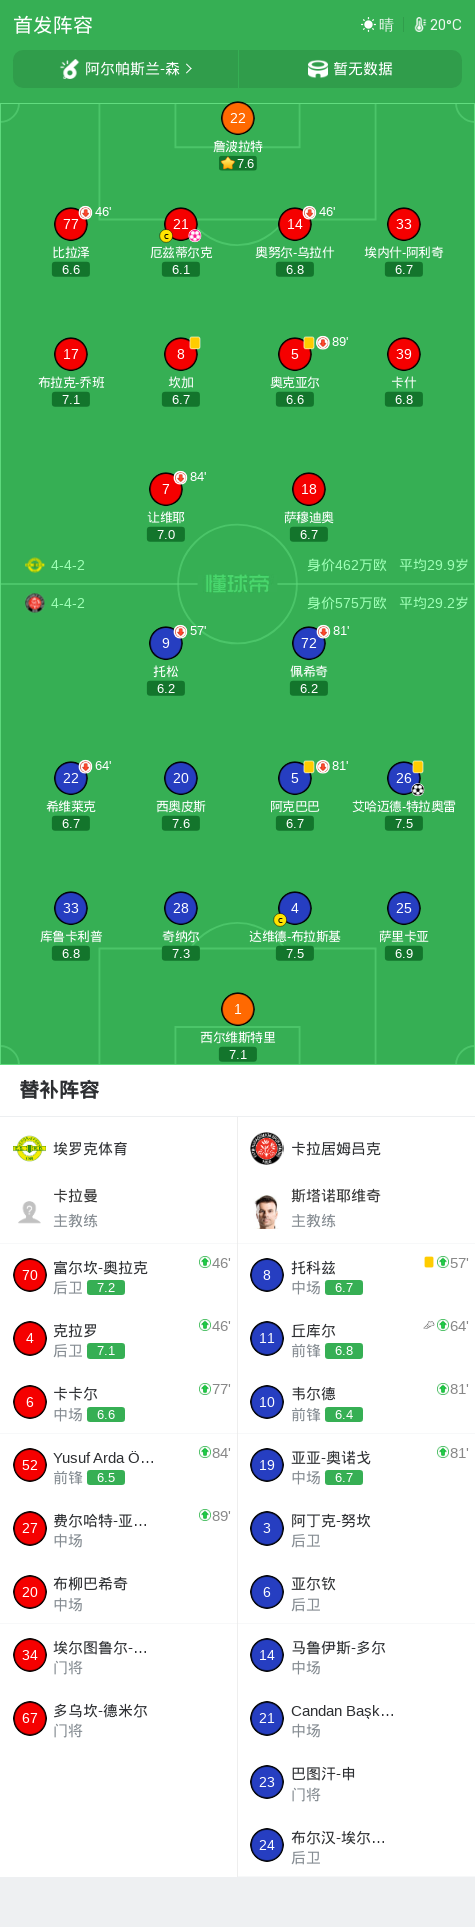This screenshot has height=1927, width=475.
Task: Tap the thermometer temperature icon
Action: point(420,25)
